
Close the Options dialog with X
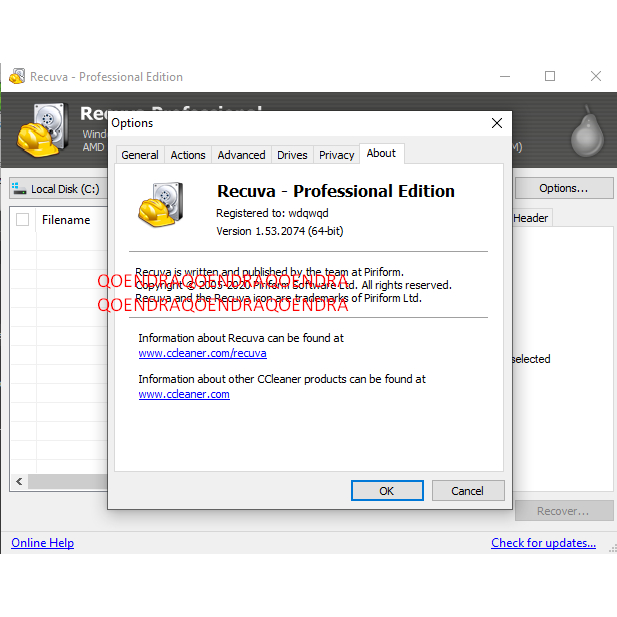[496, 123]
